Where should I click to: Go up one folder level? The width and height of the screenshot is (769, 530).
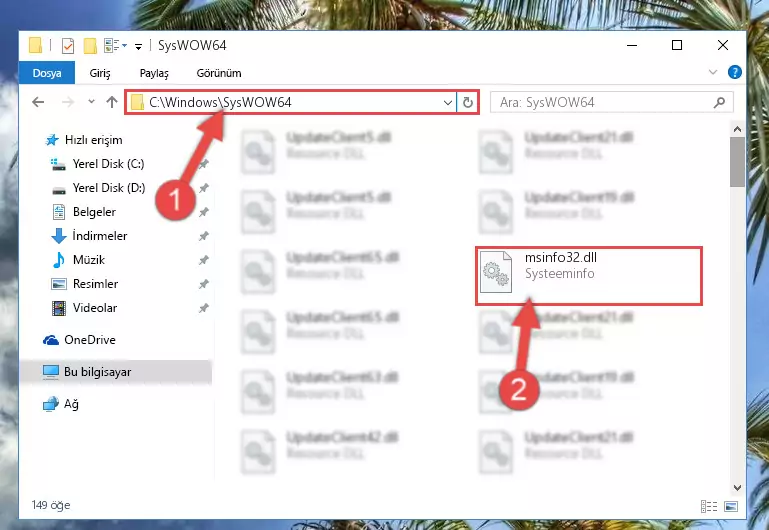click(112, 102)
